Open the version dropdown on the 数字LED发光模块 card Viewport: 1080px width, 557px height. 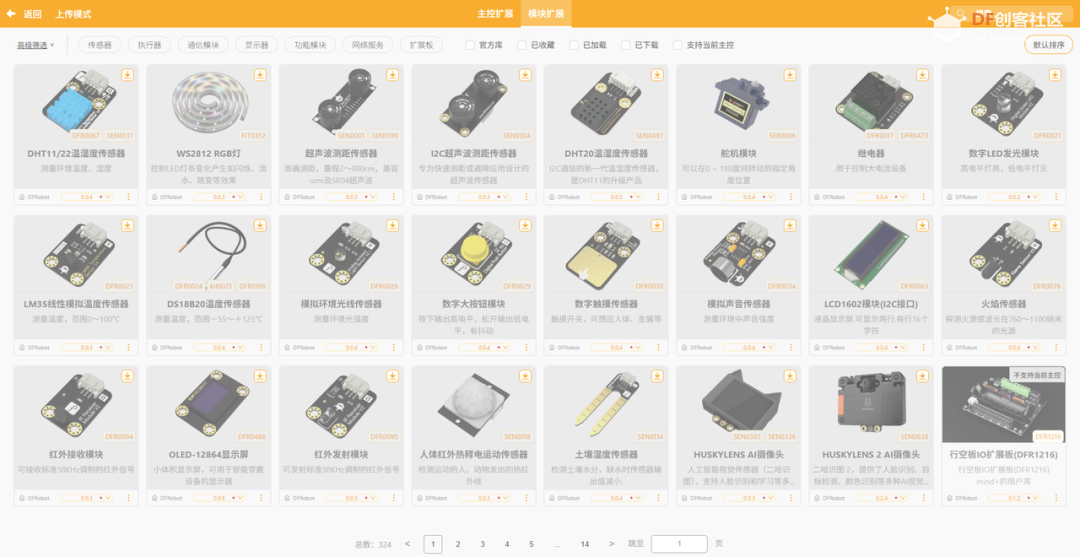[1014, 197]
